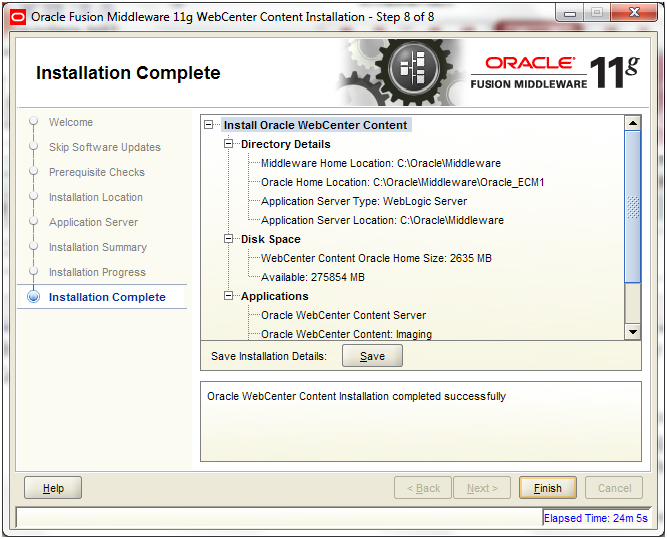This screenshot has width=667, height=539.
Task: Select Skip Software Updates step
Action: click(x=105, y=147)
